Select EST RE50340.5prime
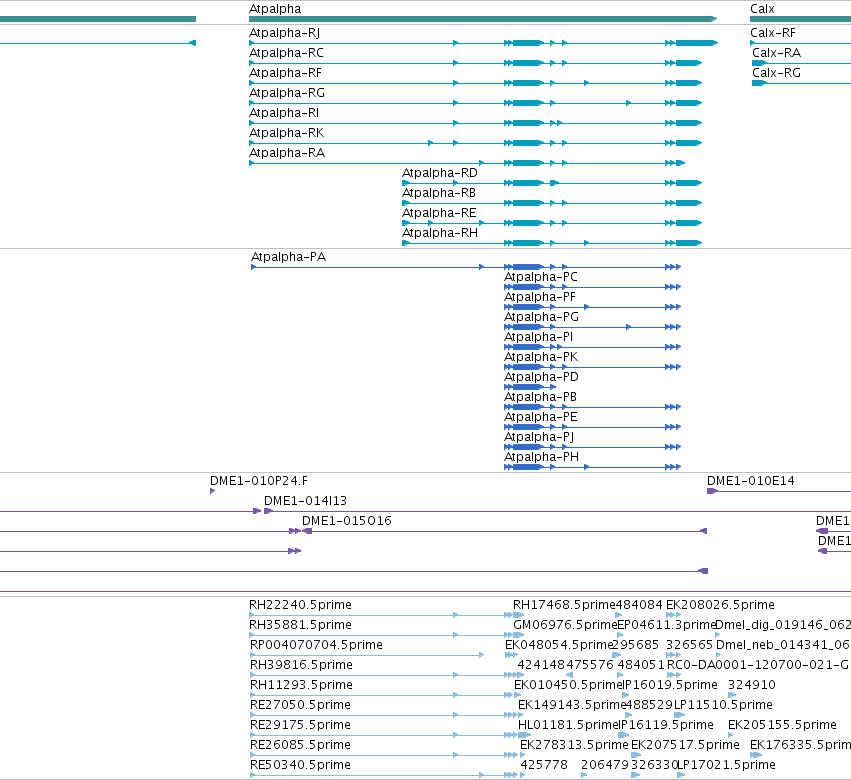Image resolution: width=851 pixels, height=780 pixels. click(300, 765)
